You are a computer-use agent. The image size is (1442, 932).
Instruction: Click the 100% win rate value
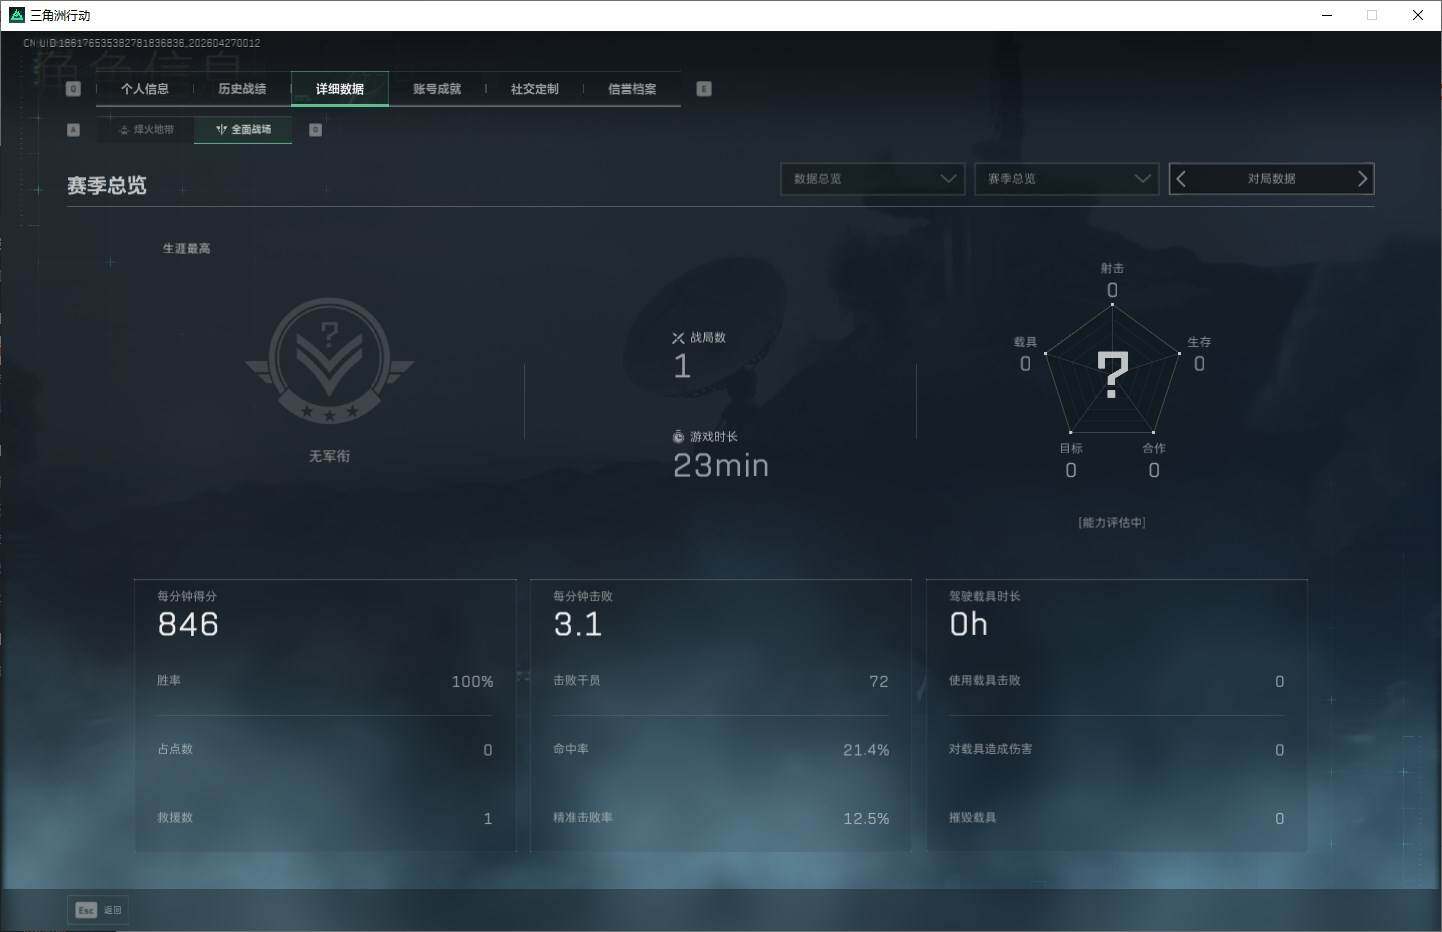[472, 682]
